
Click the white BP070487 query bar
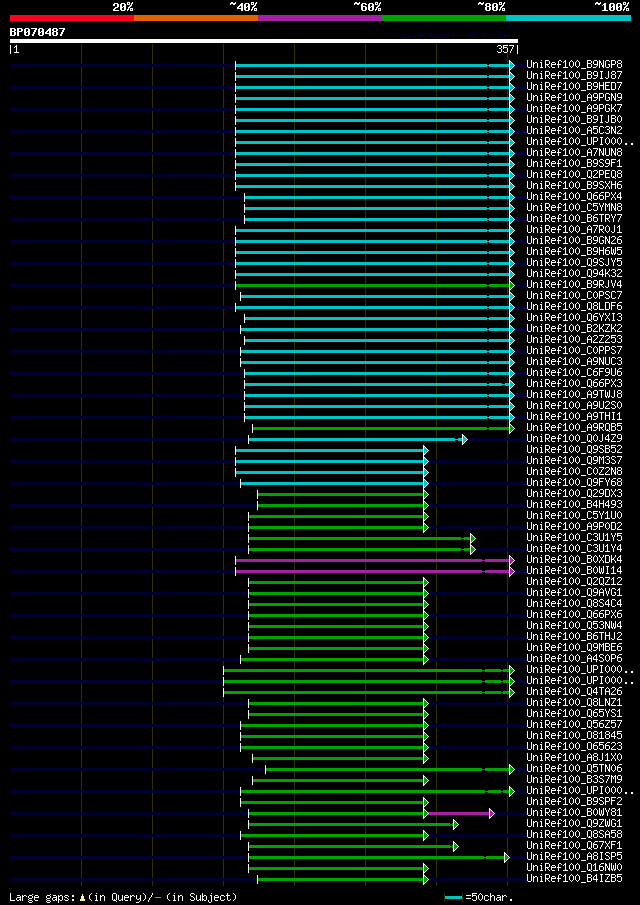[x=264, y=41]
